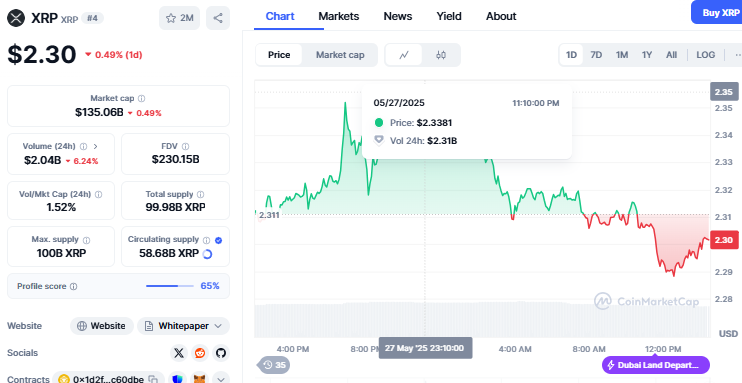Switch to the Markets tab
742x383 pixels.
pos(338,16)
